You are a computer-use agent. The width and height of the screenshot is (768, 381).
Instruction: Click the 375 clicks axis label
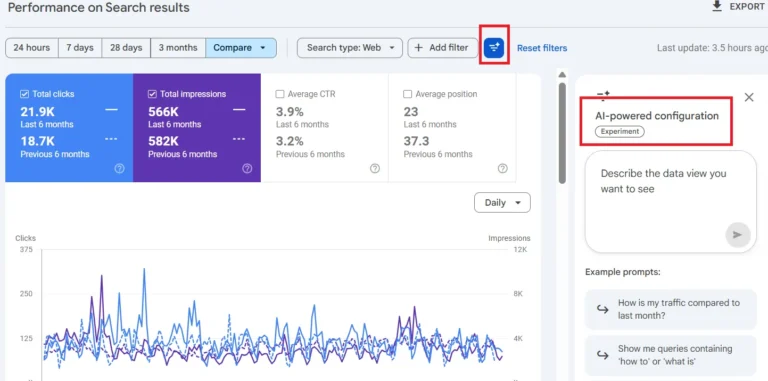26,250
